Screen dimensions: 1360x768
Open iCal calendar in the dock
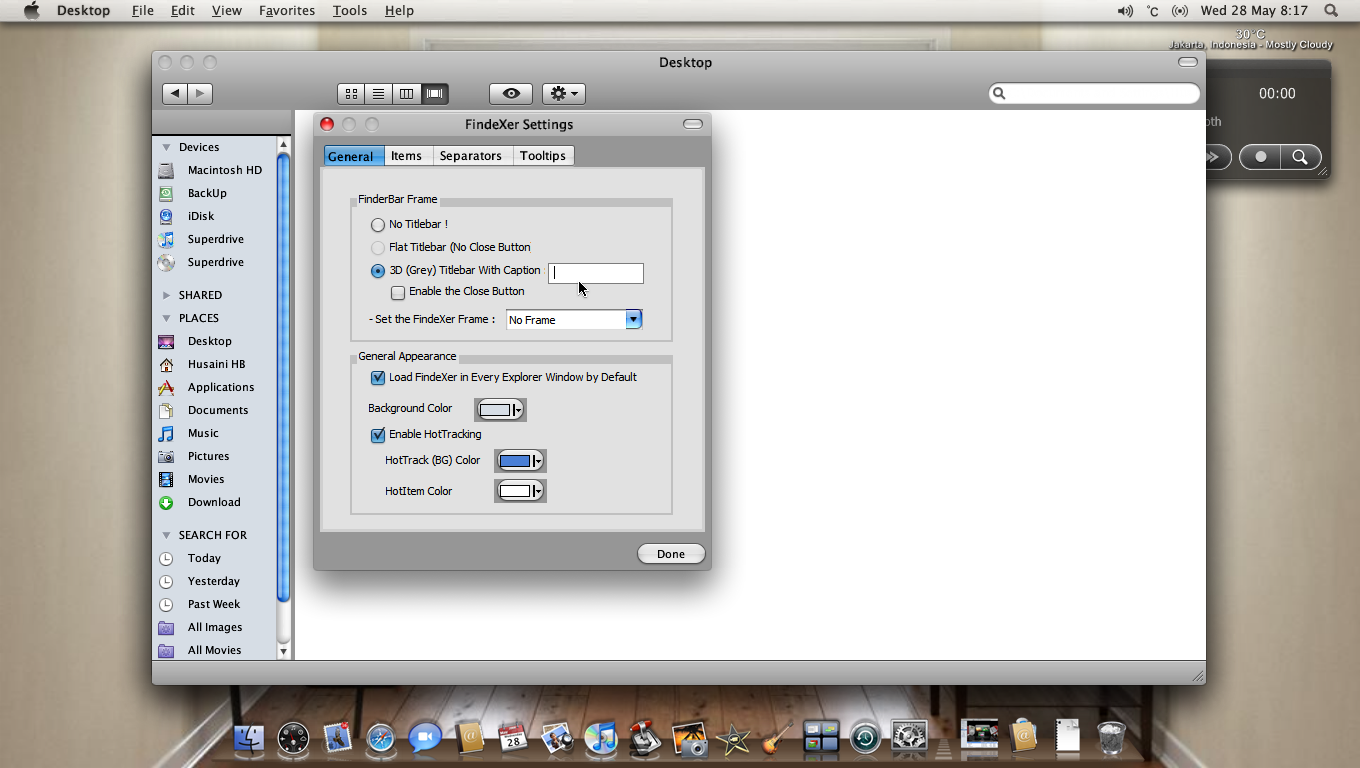click(x=513, y=739)
